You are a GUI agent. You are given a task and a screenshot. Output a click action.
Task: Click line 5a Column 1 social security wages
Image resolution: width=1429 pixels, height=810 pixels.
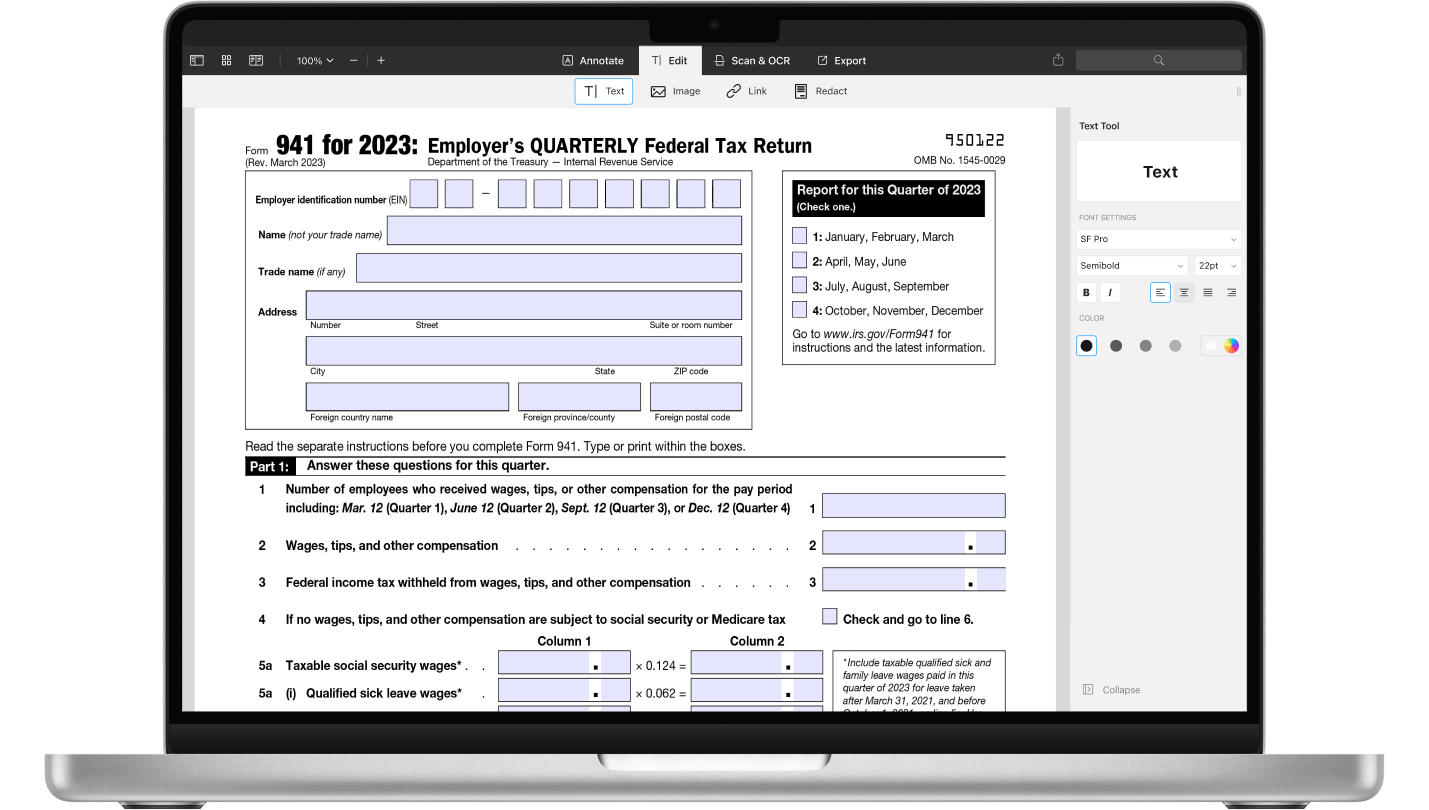pyautogui.click(x=564, y=662)
